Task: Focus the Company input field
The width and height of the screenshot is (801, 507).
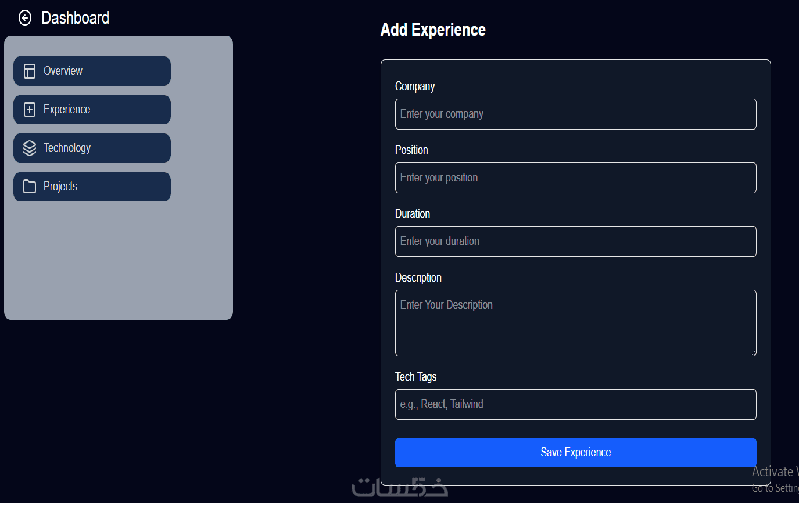Action: (x=575, y=114)
